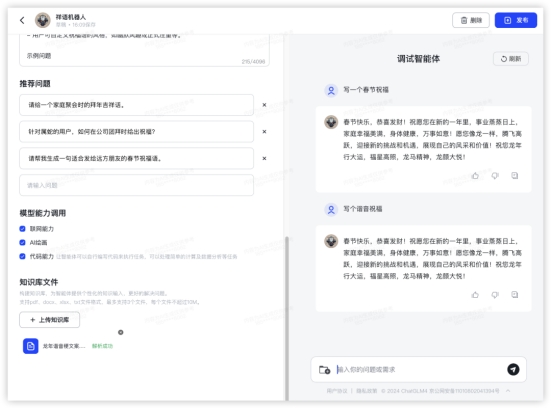This screenshot has width=551, height=409.
Task: Copy the second bot reply
Action: 514,294
